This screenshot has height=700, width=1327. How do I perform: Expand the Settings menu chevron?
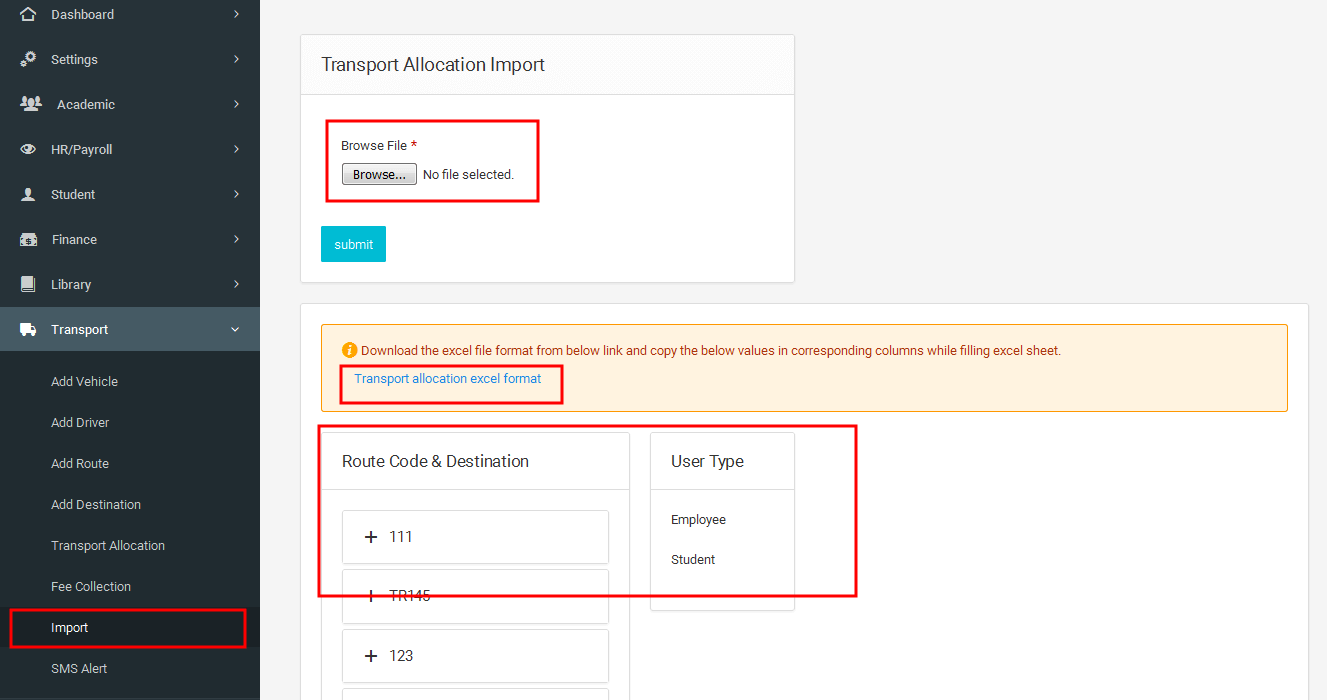point(236,59)
